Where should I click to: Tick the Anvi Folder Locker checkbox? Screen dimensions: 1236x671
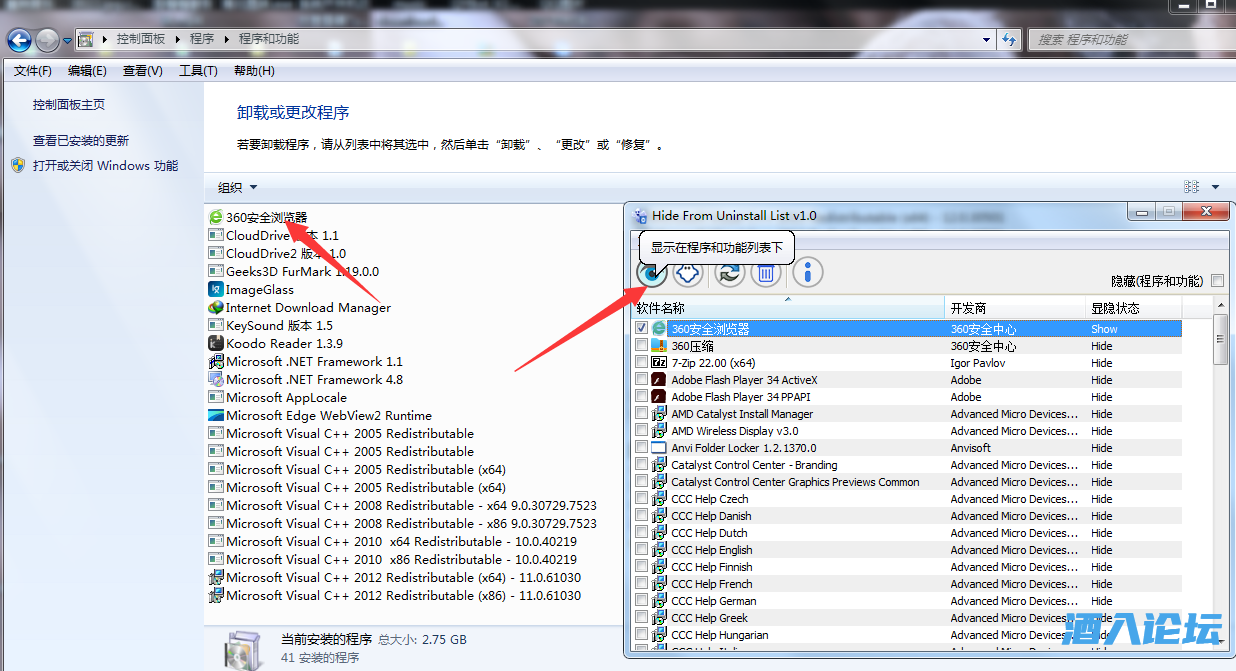[x=641, y=447]
